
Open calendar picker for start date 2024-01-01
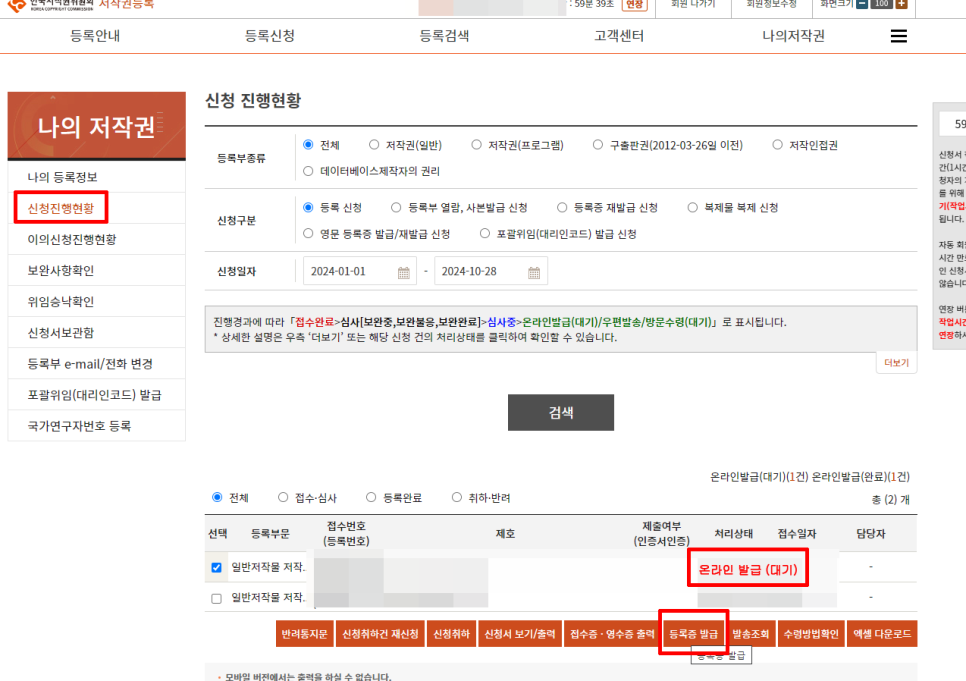coord(404,272)
